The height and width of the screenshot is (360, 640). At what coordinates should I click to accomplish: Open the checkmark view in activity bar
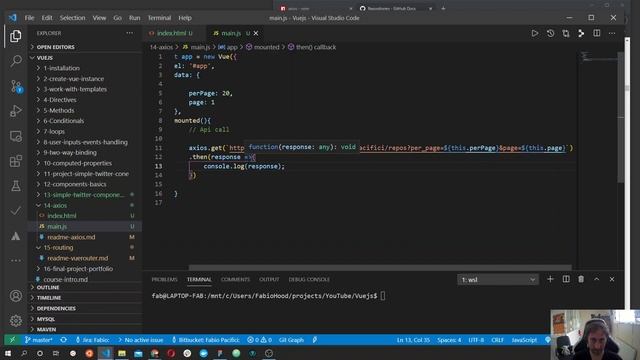click(x=16, y=211)
